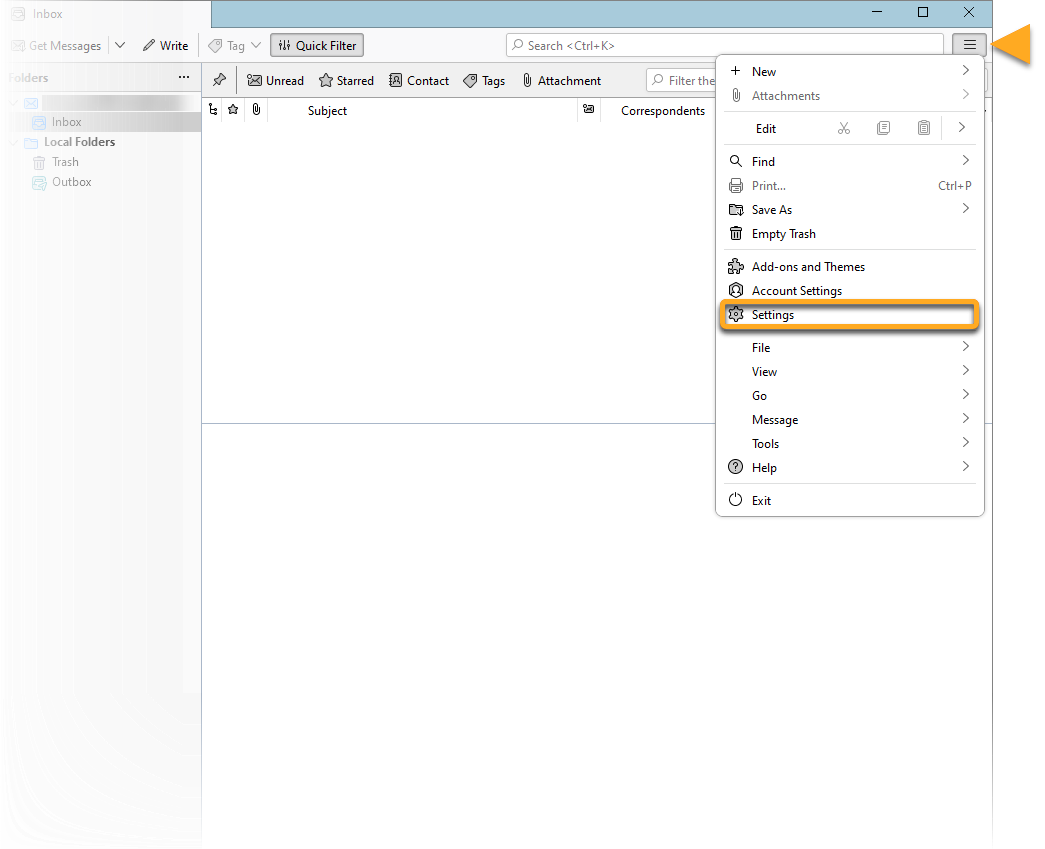Click the thread column icon in header
The height and width of the screenshot is (849, 1045).
click(x=212, y=110)
